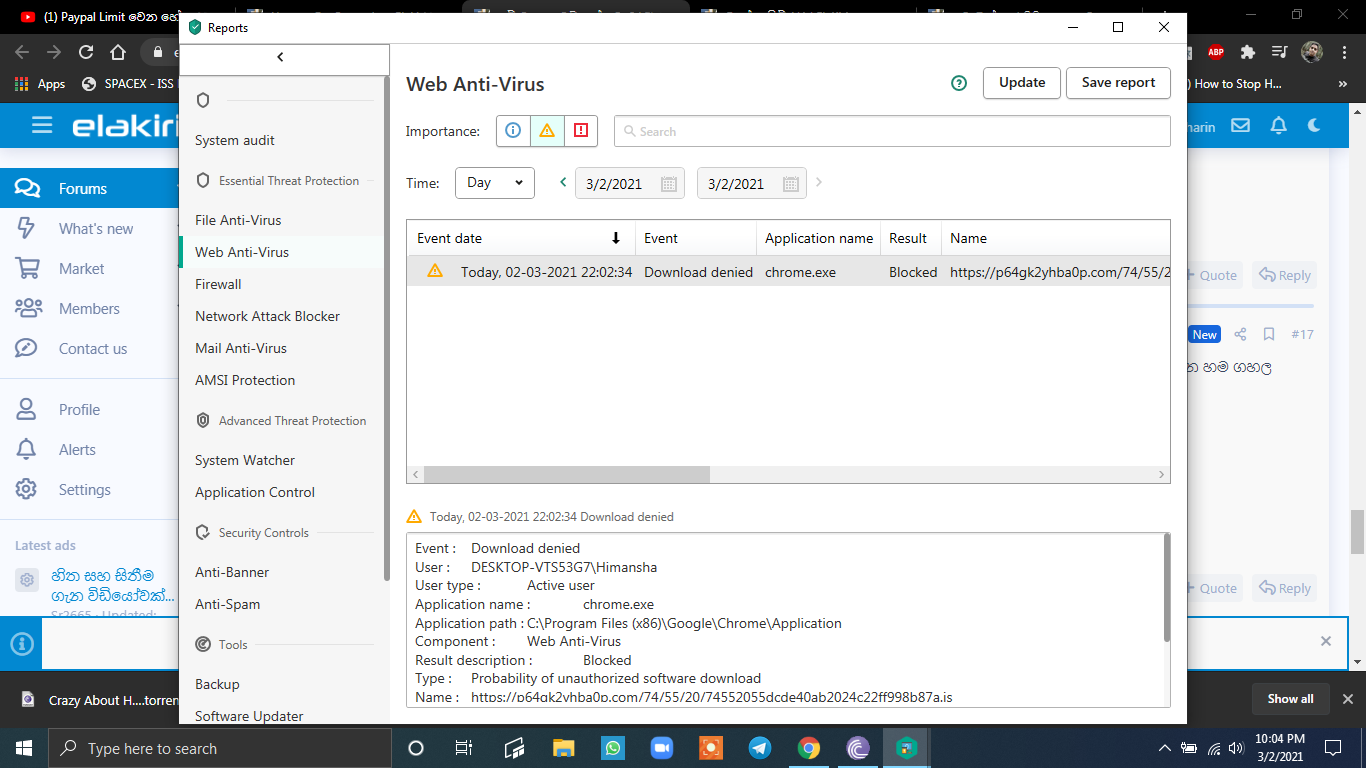Expand the bookmarks bar overflow chevron
The width and height of the screenshot is (1366, 768).
1342,84
